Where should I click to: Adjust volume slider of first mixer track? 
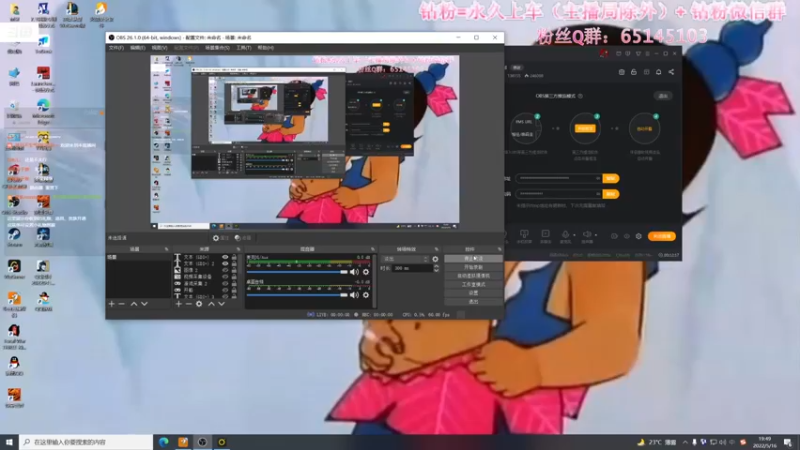[297, 272]
